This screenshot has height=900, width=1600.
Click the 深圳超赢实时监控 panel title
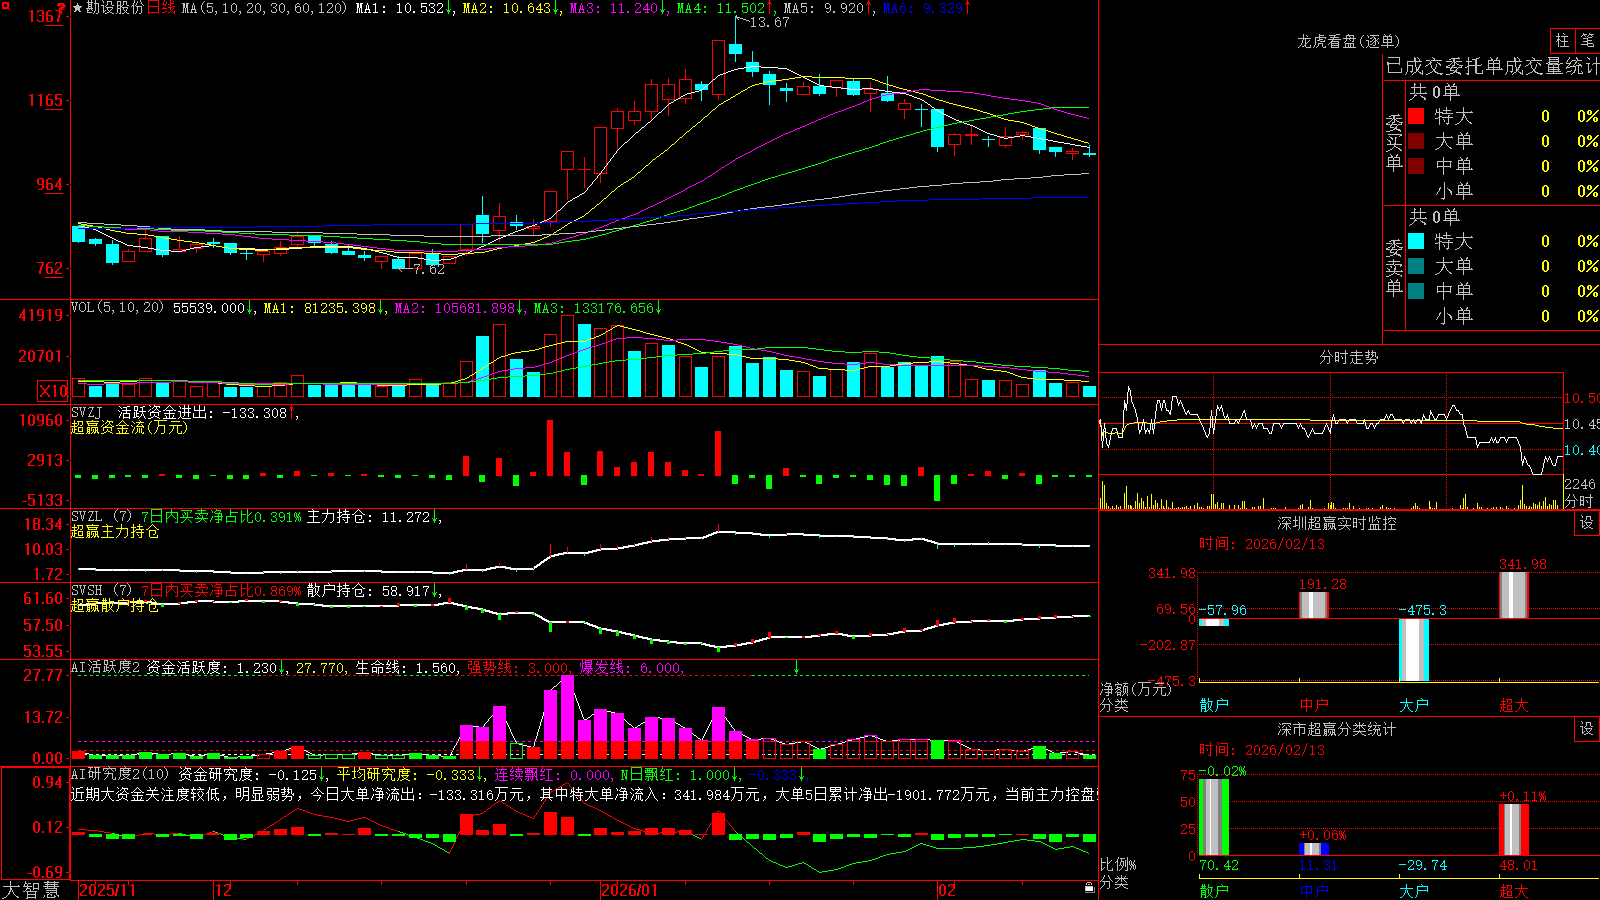[1336, 523]
